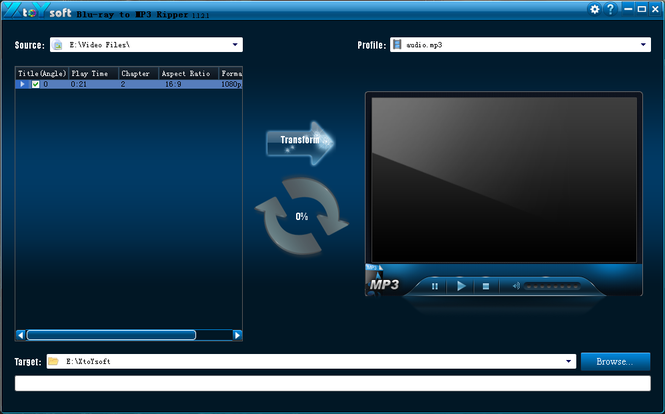Click the XtoYsoft logo in title bar

pos(37,11)
